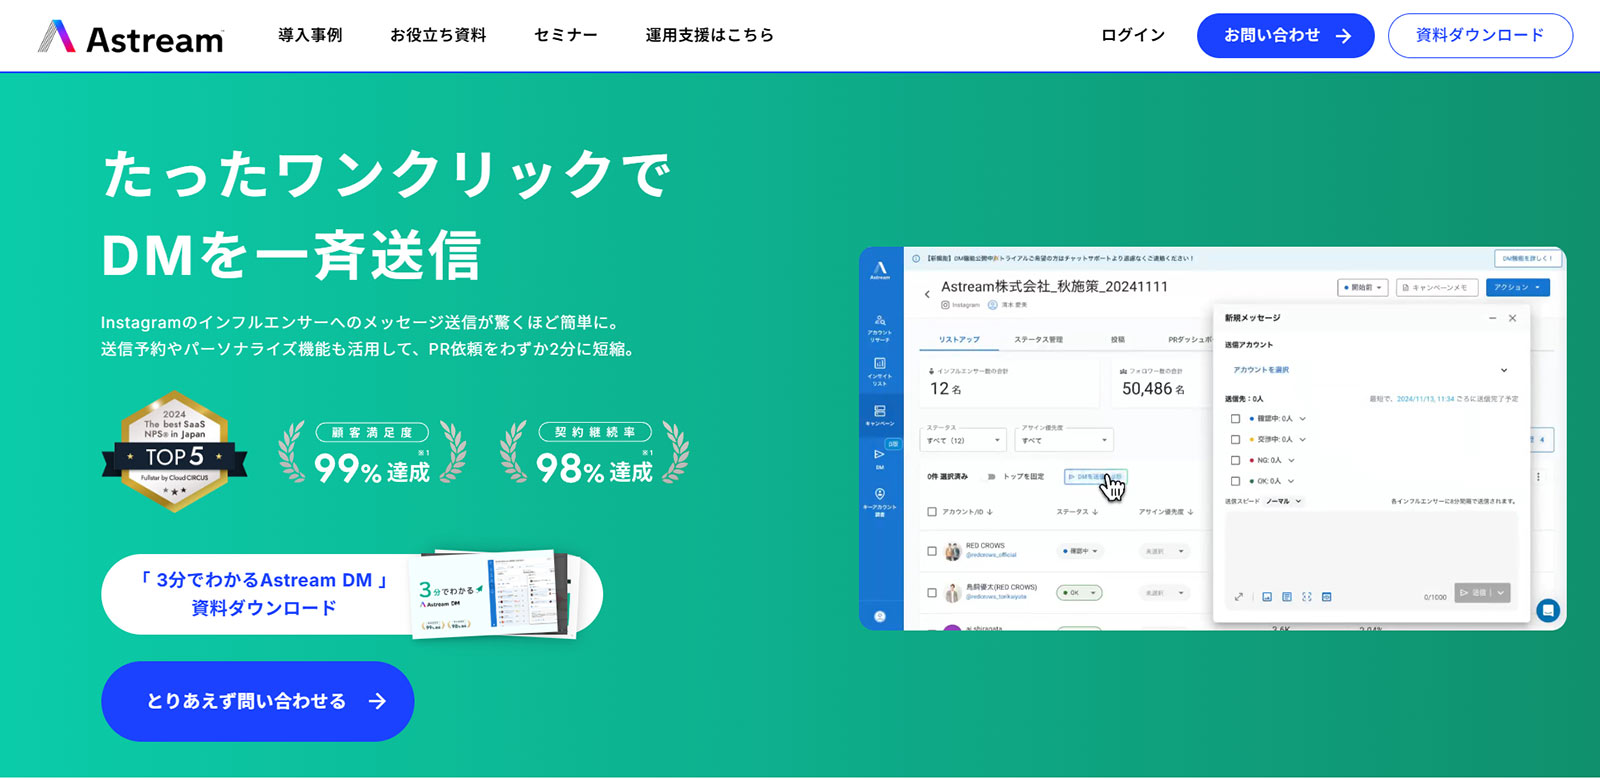Click the Astream logo in the app sidebar

[880, 269]
